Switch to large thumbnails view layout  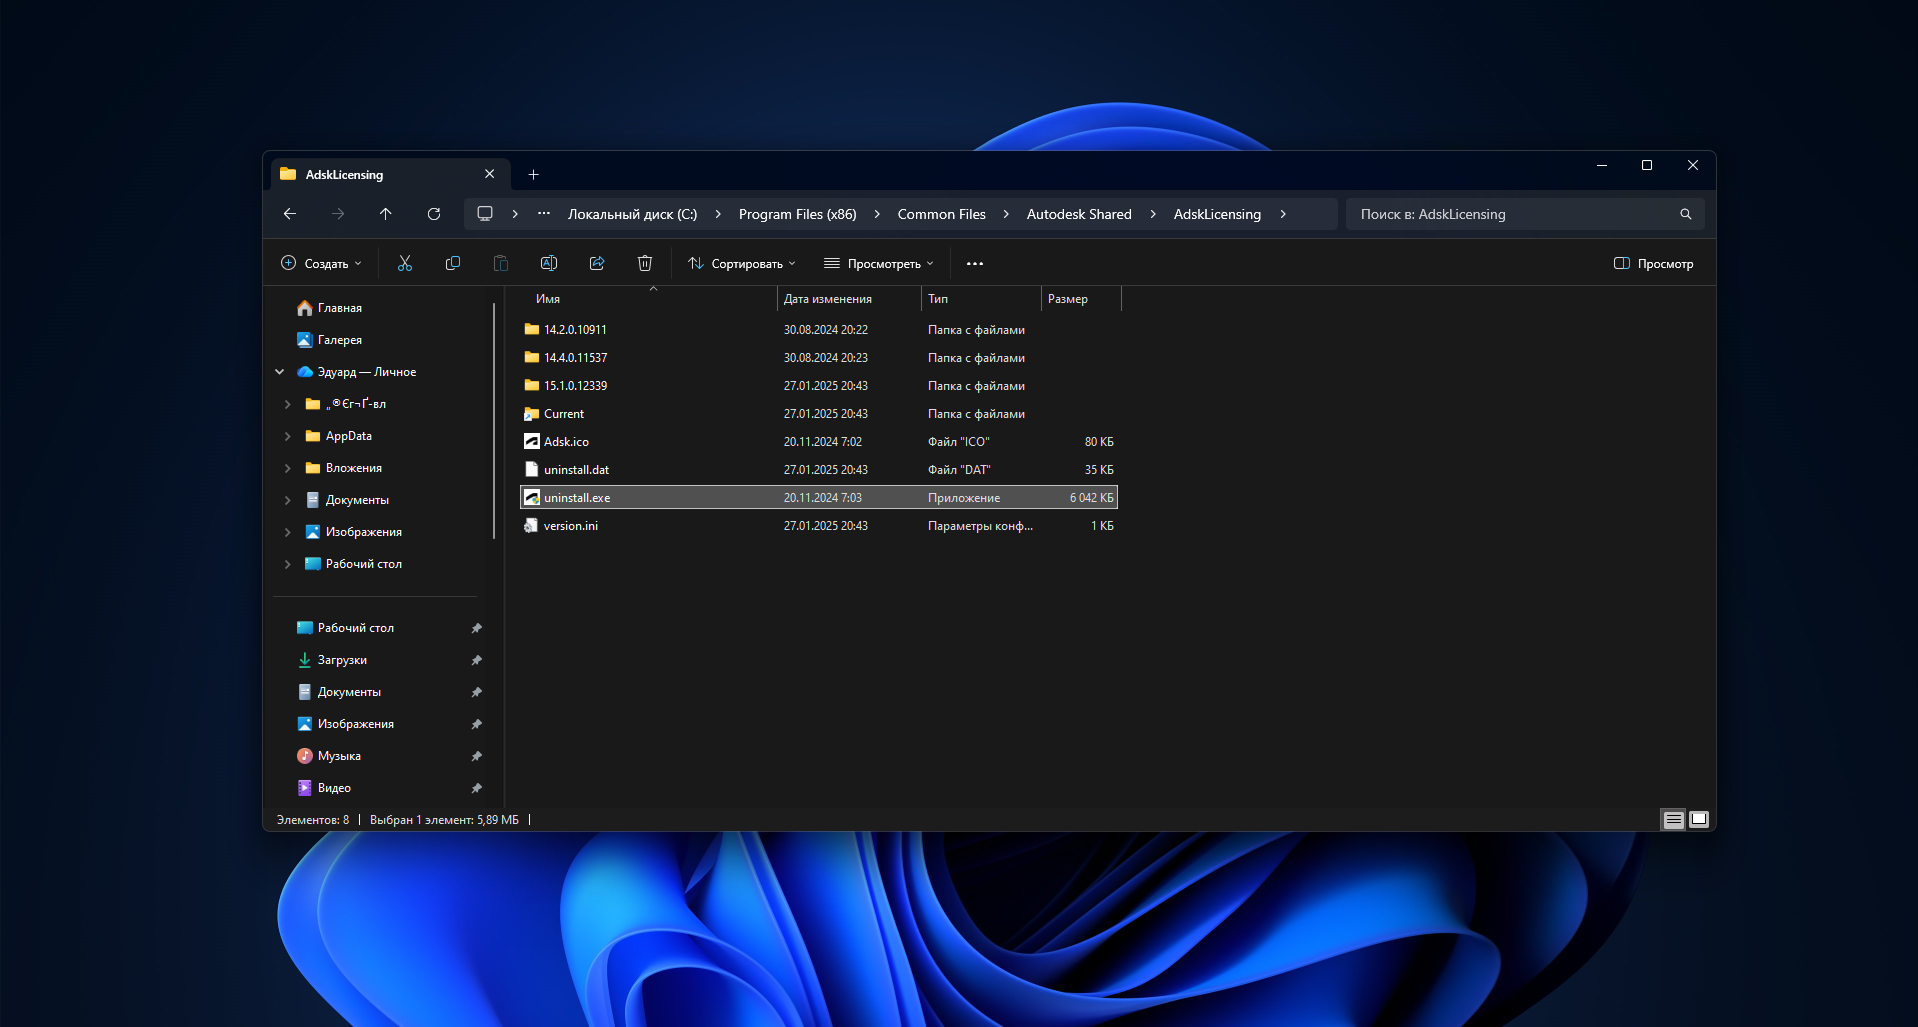pyautogui.click(x=1699, y=820)
